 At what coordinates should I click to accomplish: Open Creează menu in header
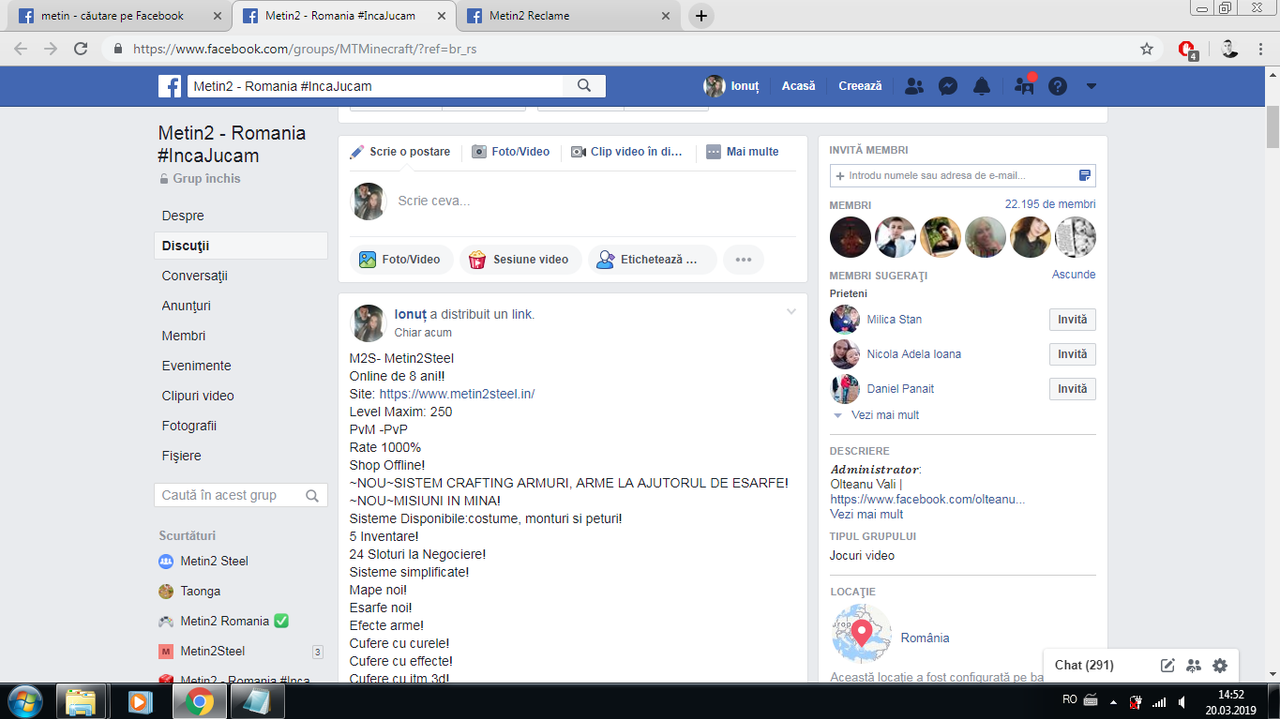click(x=860, y=86)
